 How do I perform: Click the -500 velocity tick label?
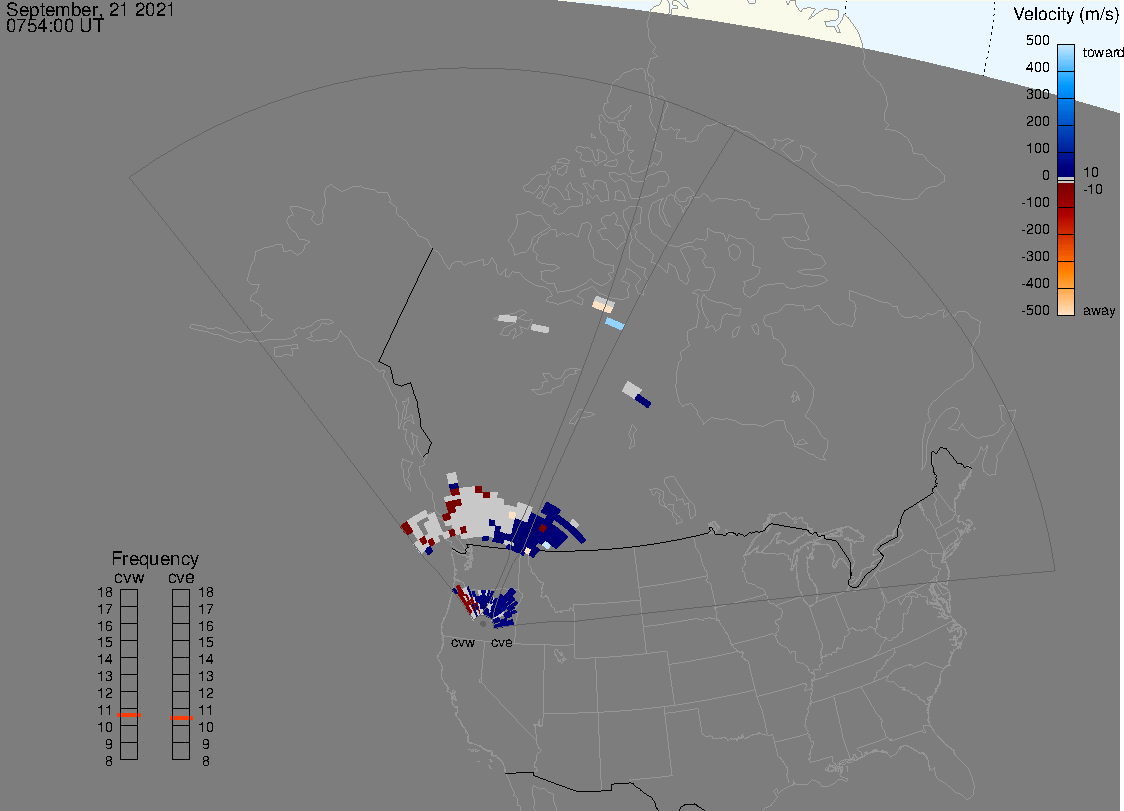pos(1035,310)
